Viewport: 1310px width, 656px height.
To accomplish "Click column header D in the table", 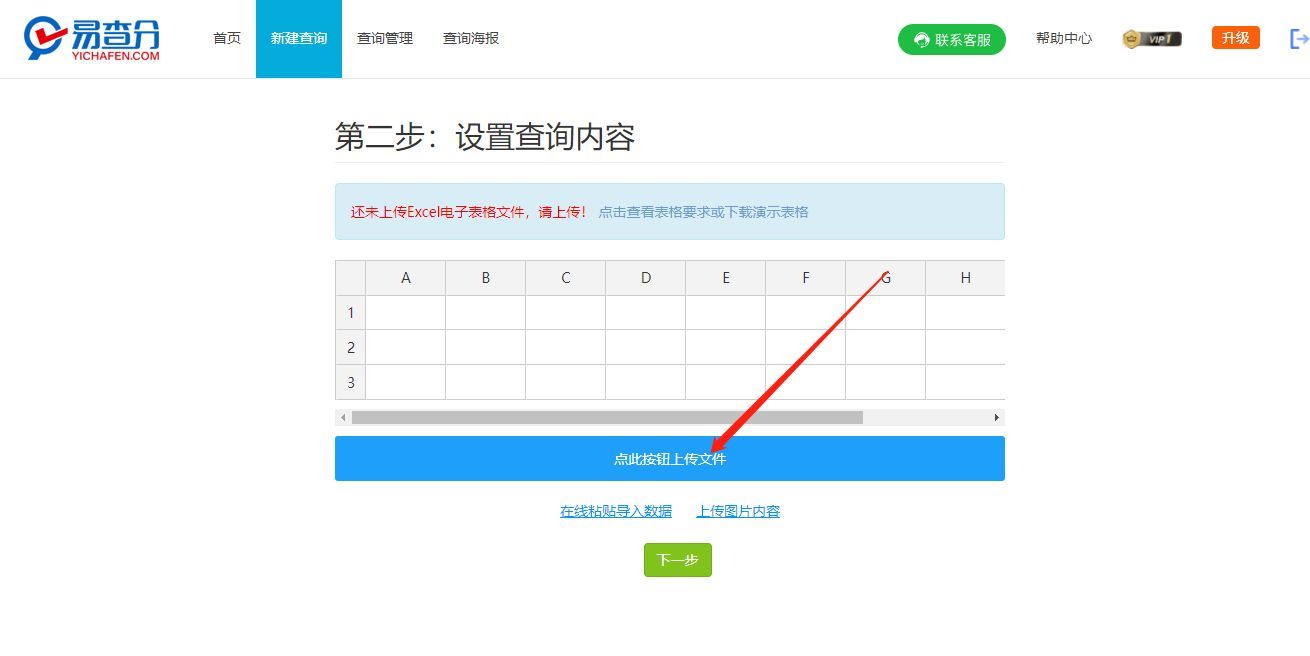I will [645, 277].
